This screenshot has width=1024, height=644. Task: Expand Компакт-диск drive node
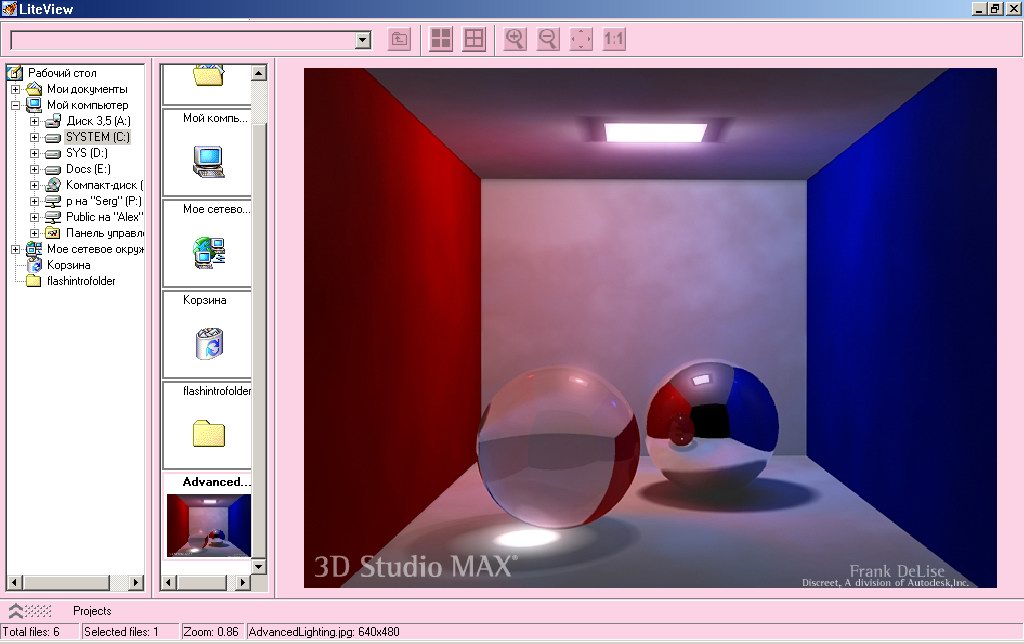click(35, 185)
